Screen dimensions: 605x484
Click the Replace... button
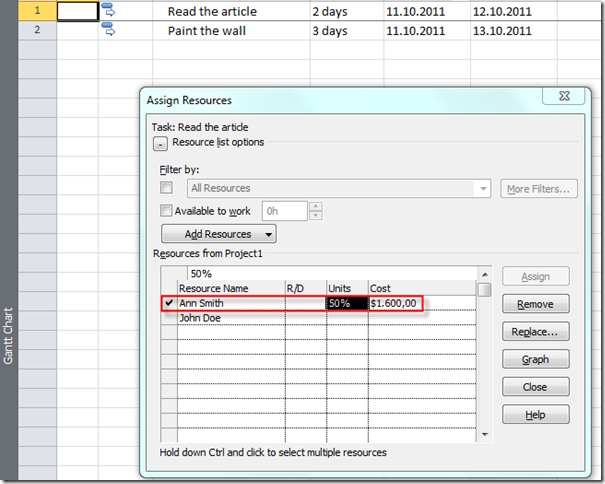[x=536, y=331]
